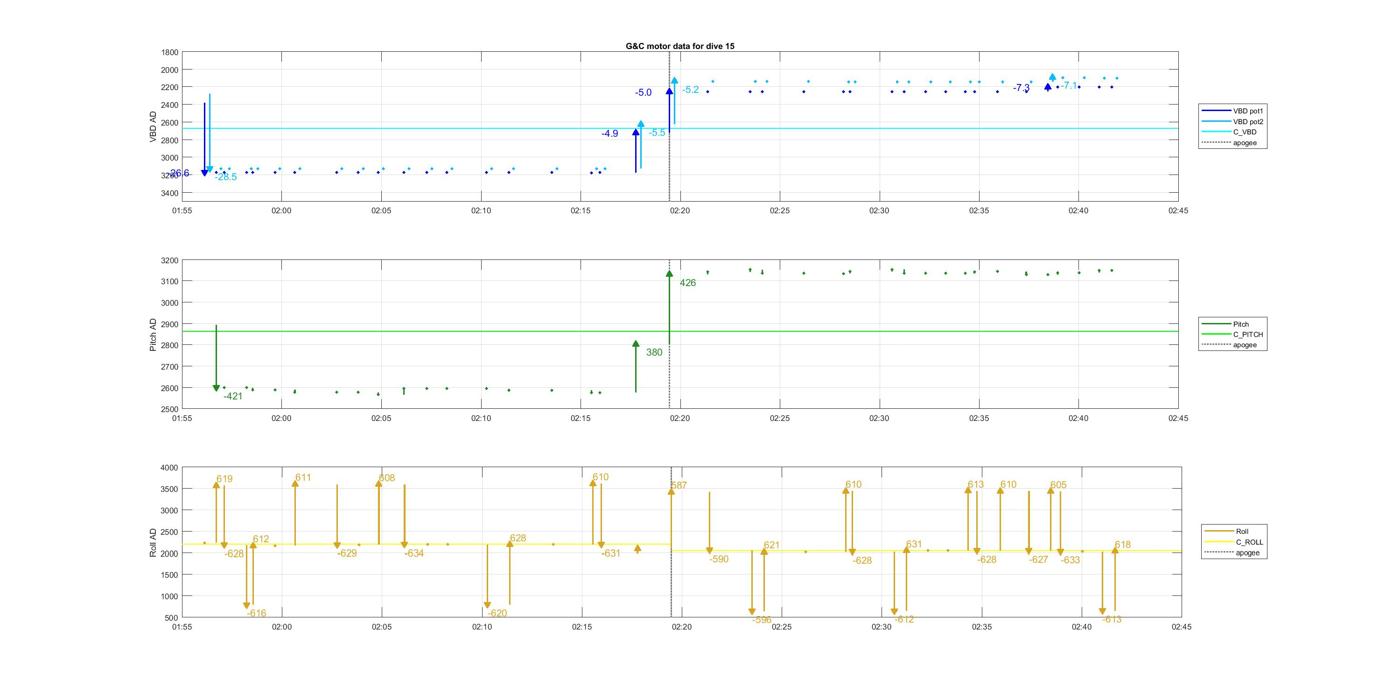The image size is (1400, 693).
Task: Click the '4000' y-axis tick on Roll plot
Action: 170,468
